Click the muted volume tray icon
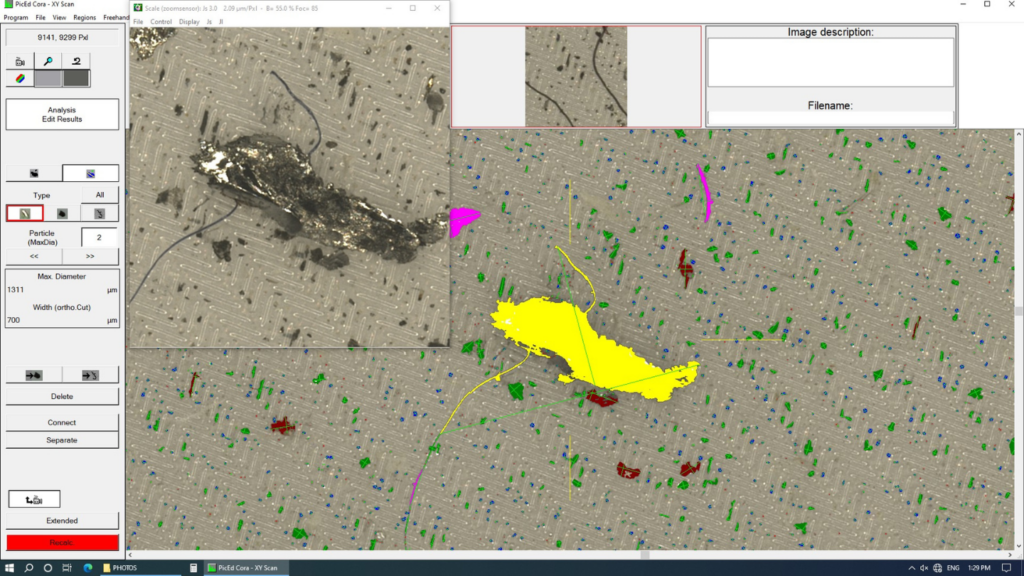Image resolution: width=1024 pixels, height=576 pixels. (x=924, y=568)
